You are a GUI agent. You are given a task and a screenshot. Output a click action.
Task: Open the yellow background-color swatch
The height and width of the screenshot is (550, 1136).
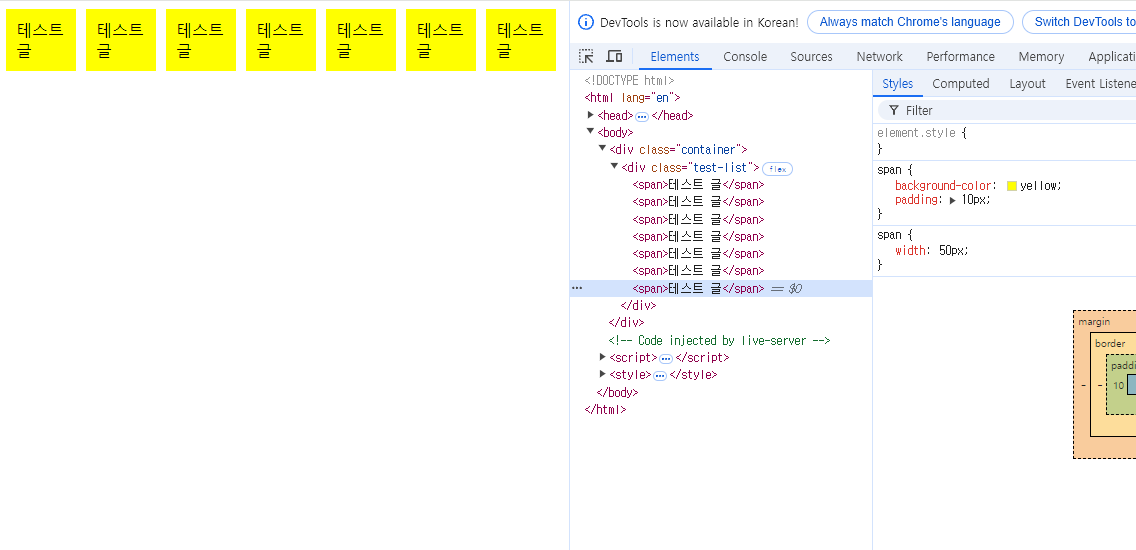tap(1012, 186)
